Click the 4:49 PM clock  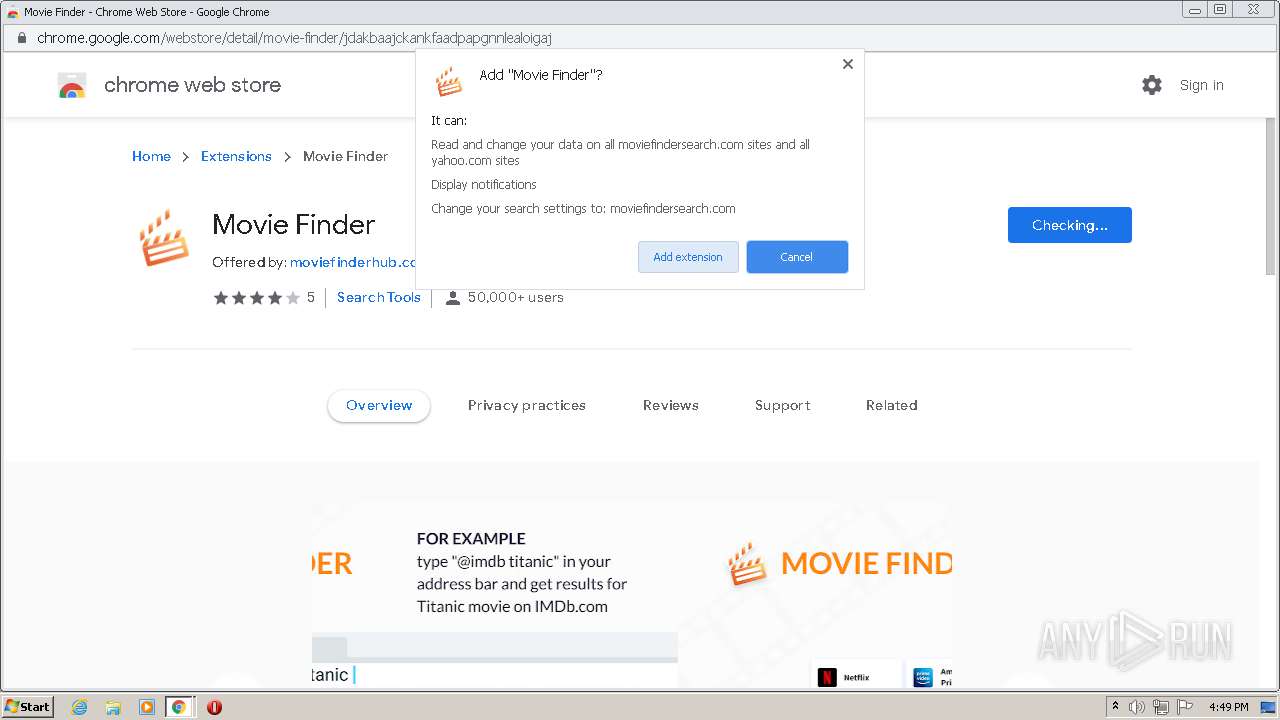pyautogui.click(x=1229, y=707)
